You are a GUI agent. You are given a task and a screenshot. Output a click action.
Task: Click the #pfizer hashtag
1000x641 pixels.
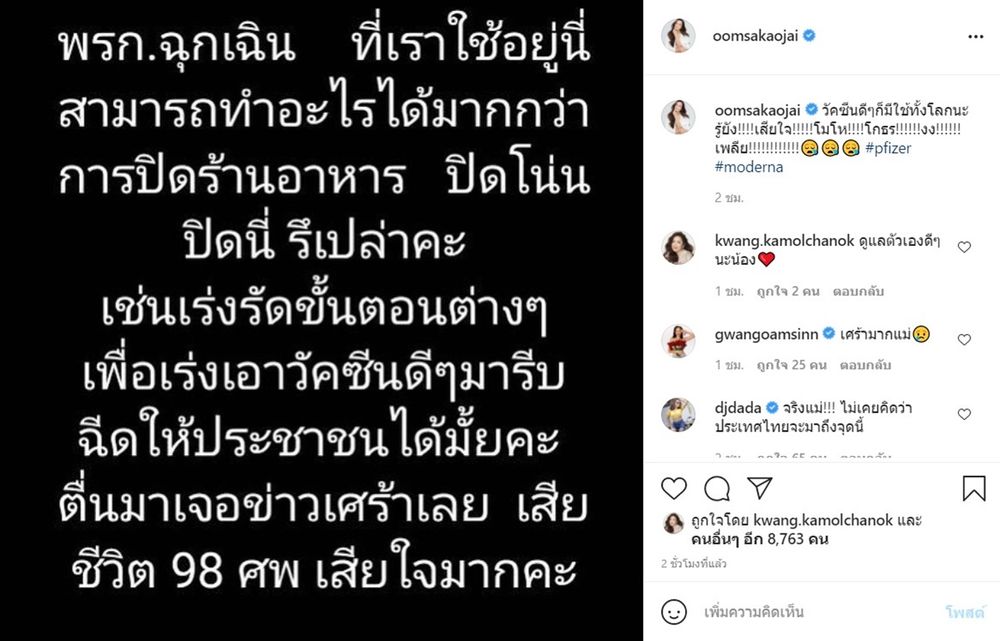pyautogui.click(x=888, y=148)
